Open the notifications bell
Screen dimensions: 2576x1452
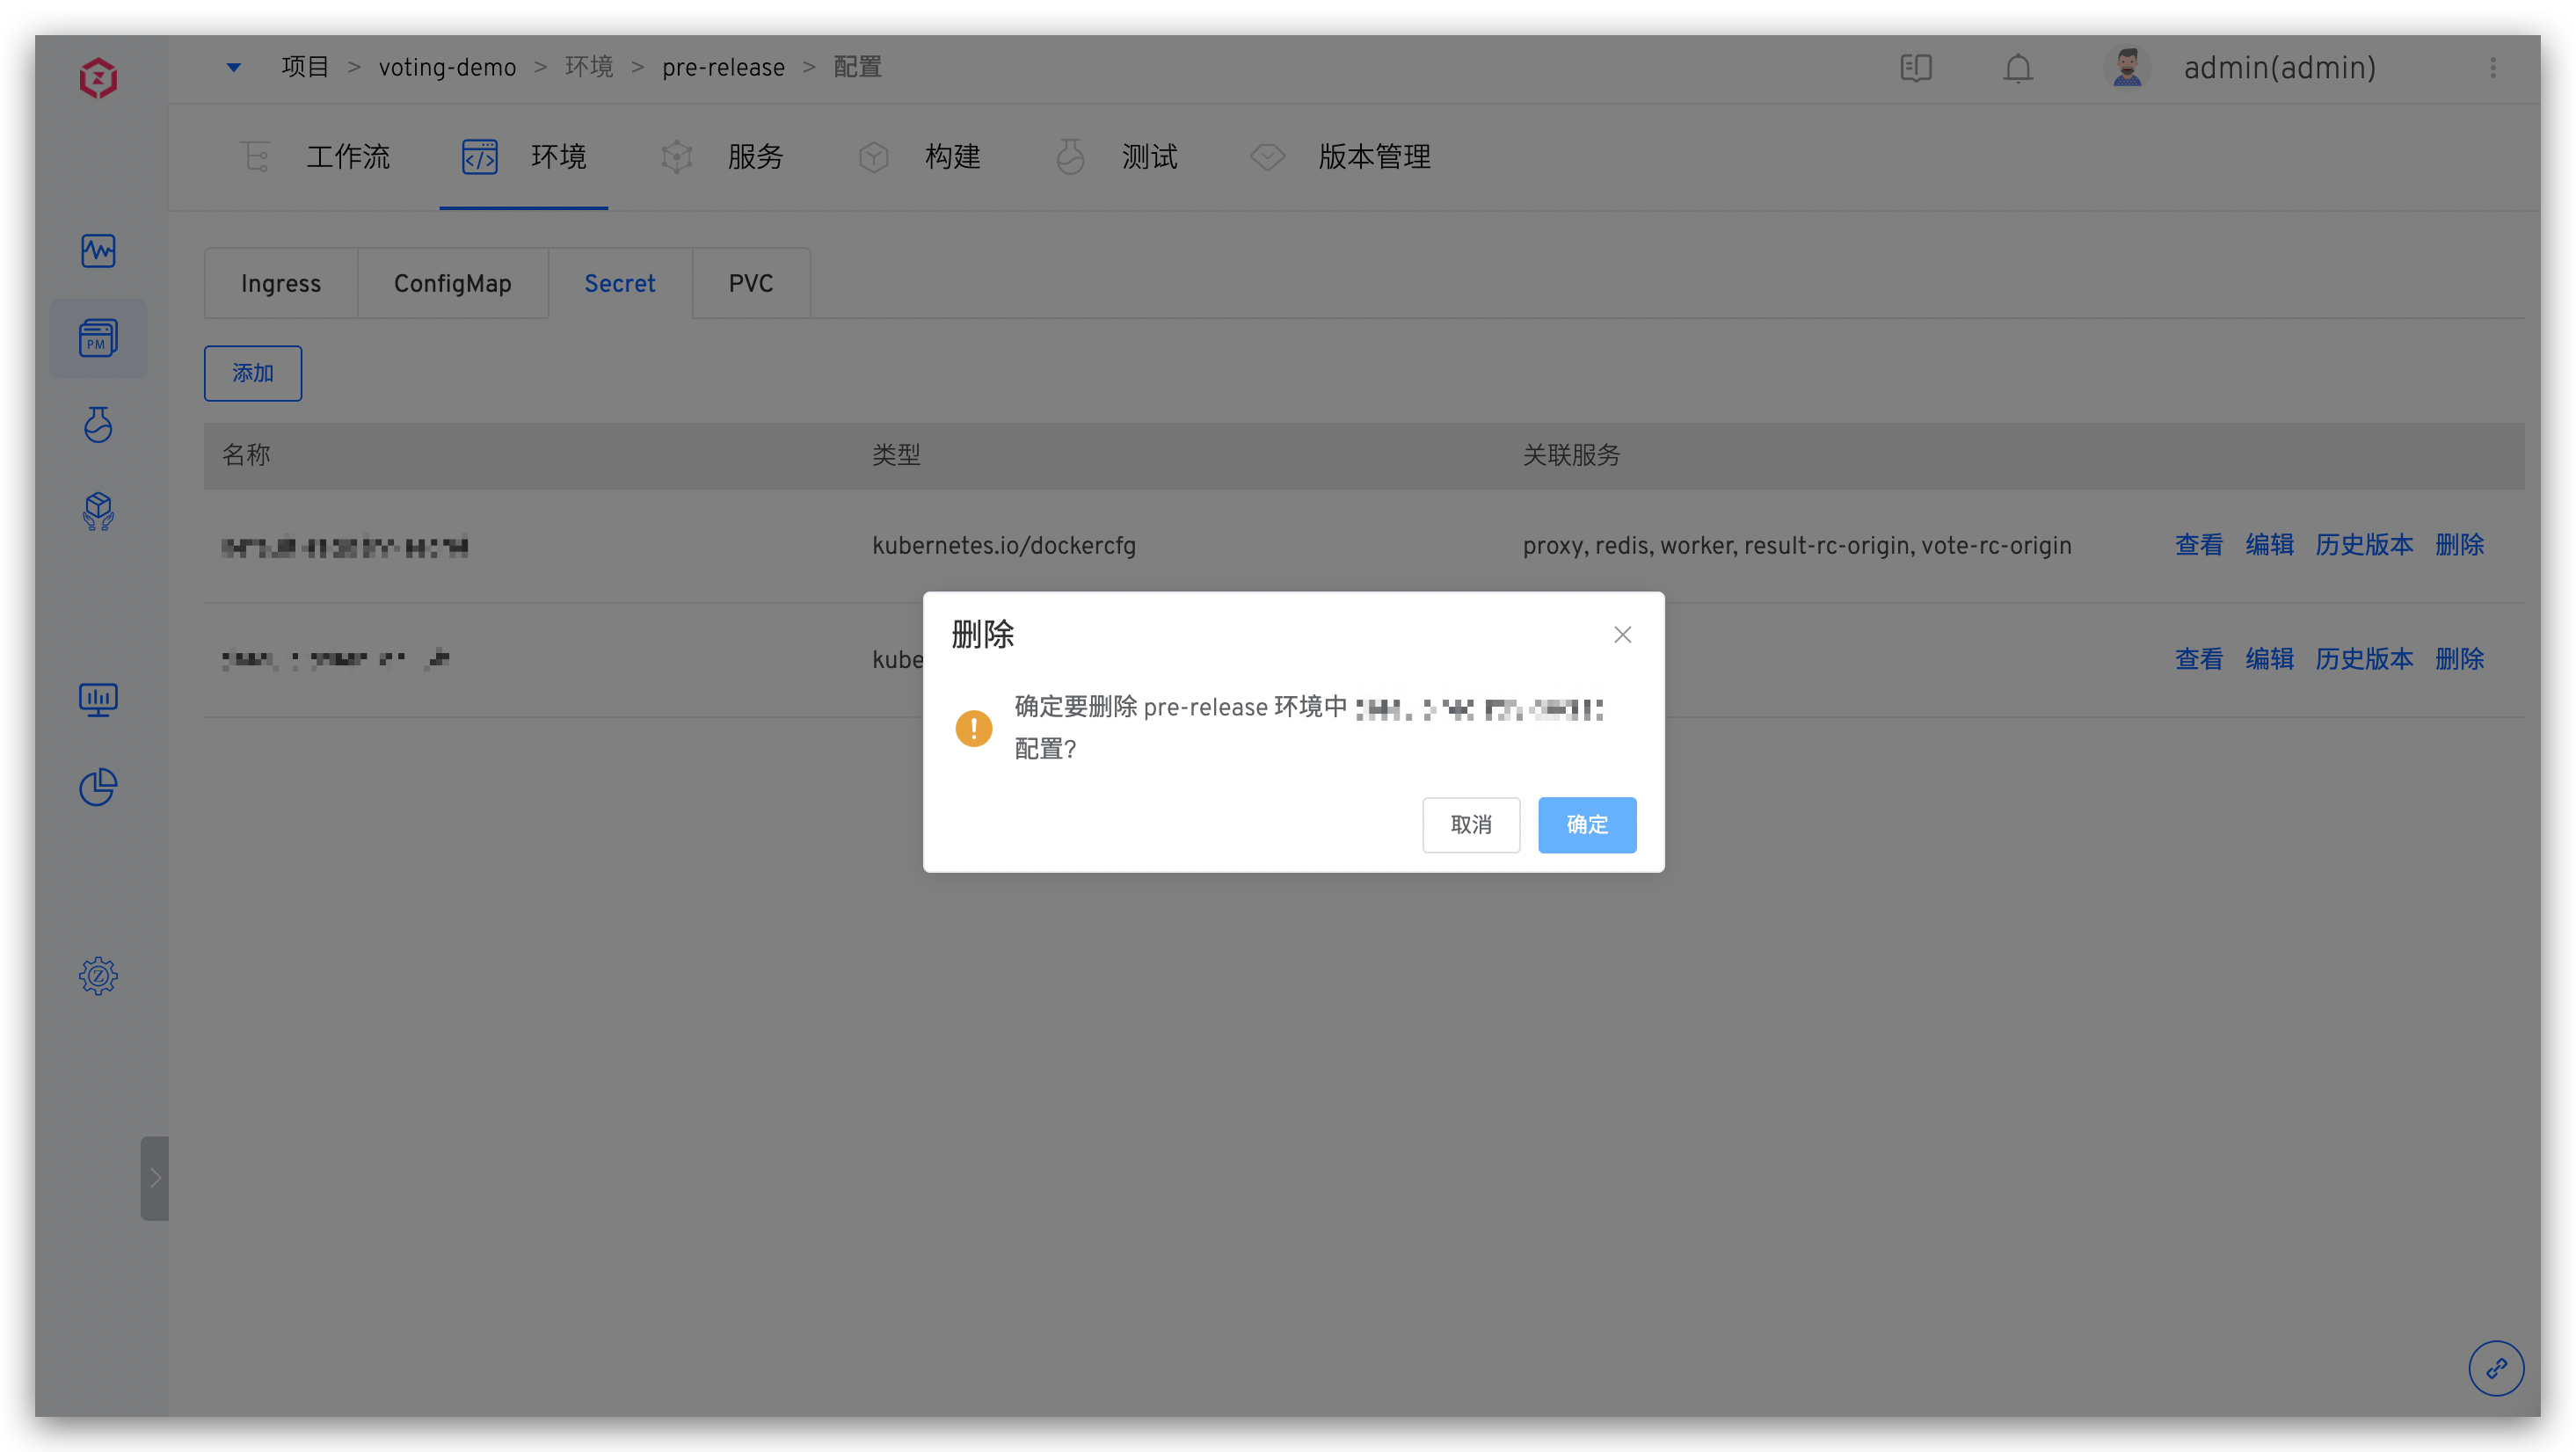[2017, 68]
